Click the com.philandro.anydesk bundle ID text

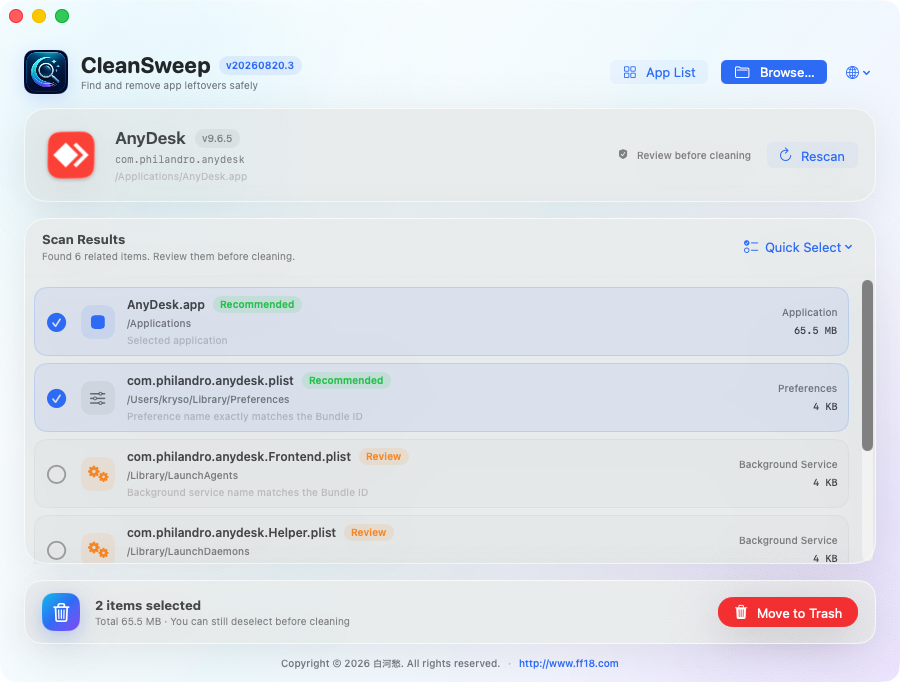point(180,159)
